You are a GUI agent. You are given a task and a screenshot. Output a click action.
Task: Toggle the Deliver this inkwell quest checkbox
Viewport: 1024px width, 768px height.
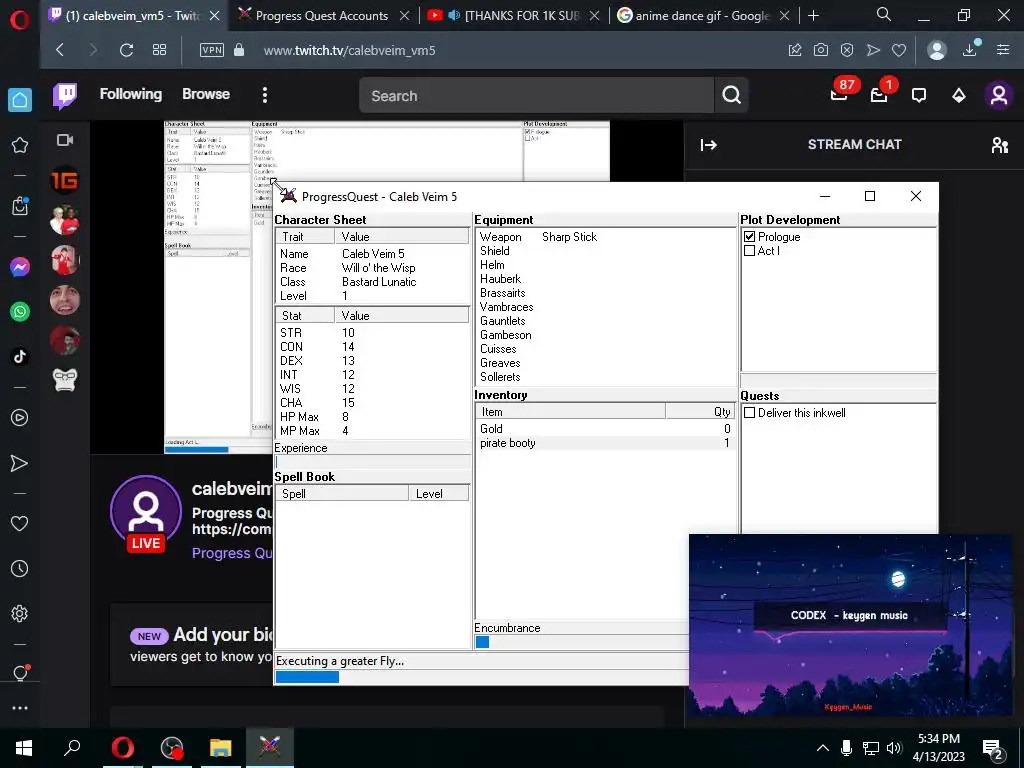750,413
